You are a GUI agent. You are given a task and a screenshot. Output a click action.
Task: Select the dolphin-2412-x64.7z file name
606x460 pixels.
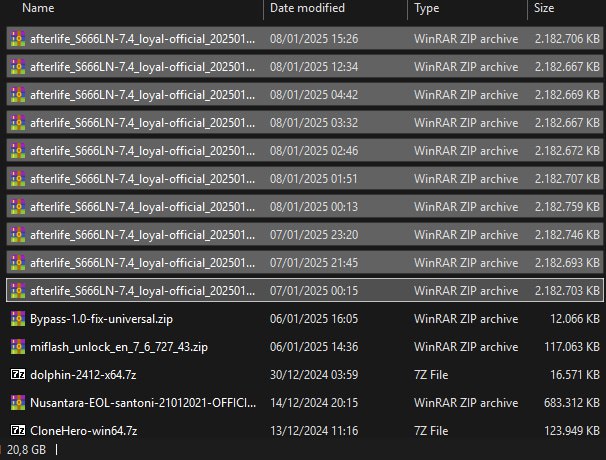coord(83,375)
